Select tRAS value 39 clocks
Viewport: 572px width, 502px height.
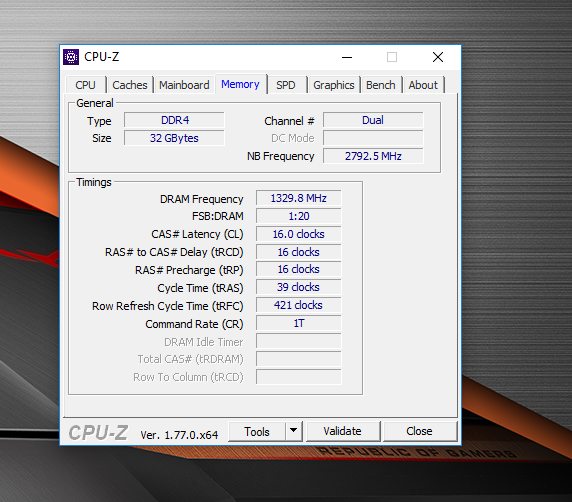(298, 287)
